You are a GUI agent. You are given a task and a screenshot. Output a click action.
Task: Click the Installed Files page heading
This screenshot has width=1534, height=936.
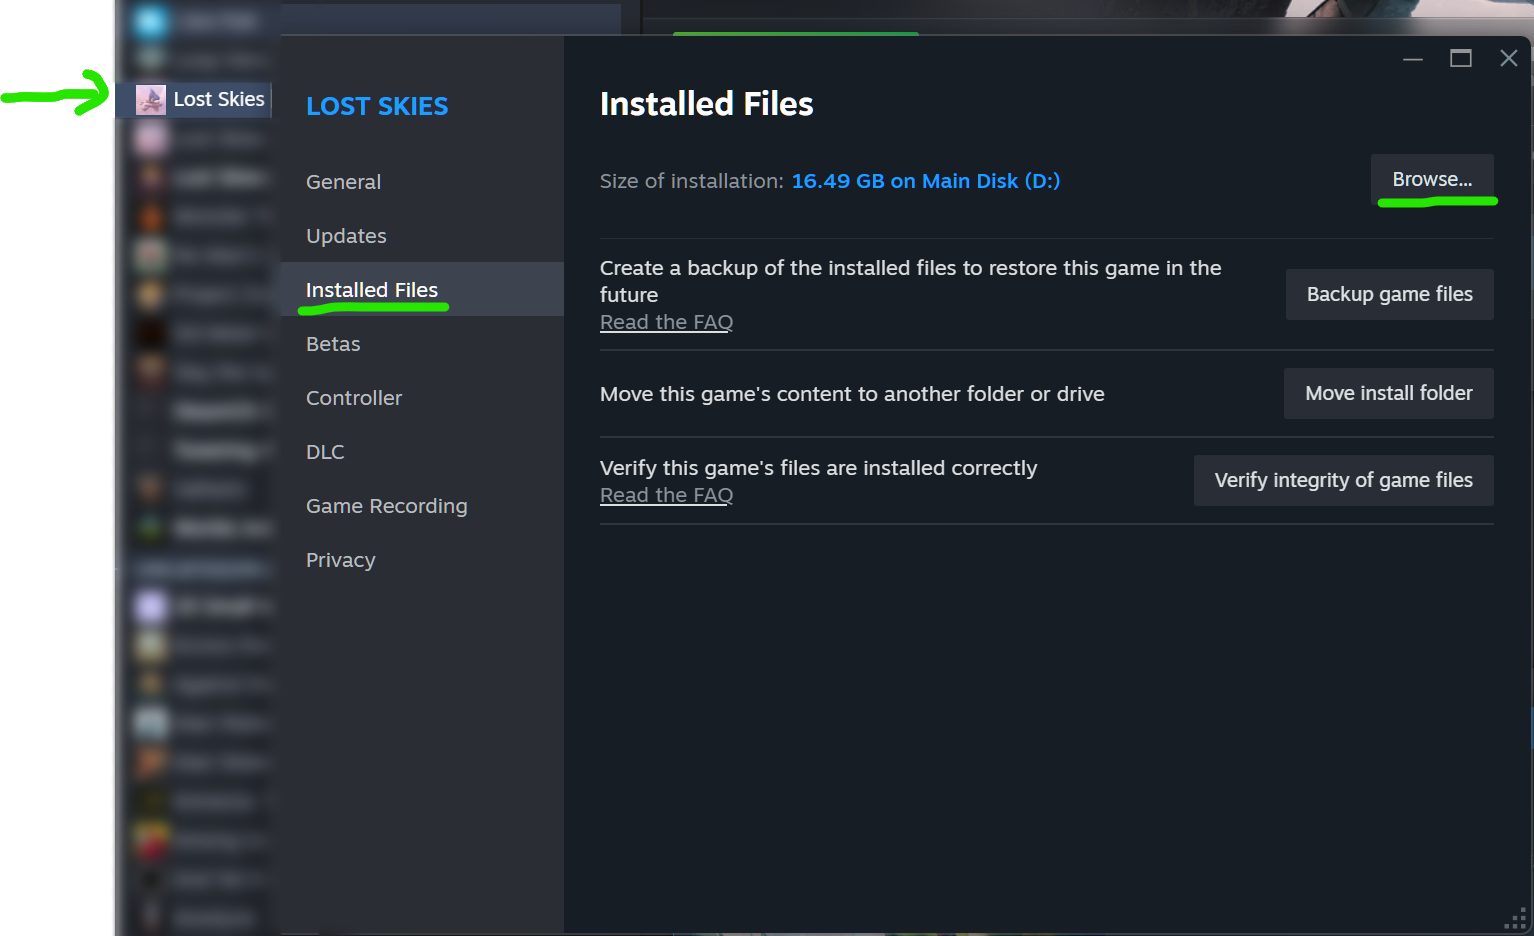pyautogui.click(x=706, y=104)
